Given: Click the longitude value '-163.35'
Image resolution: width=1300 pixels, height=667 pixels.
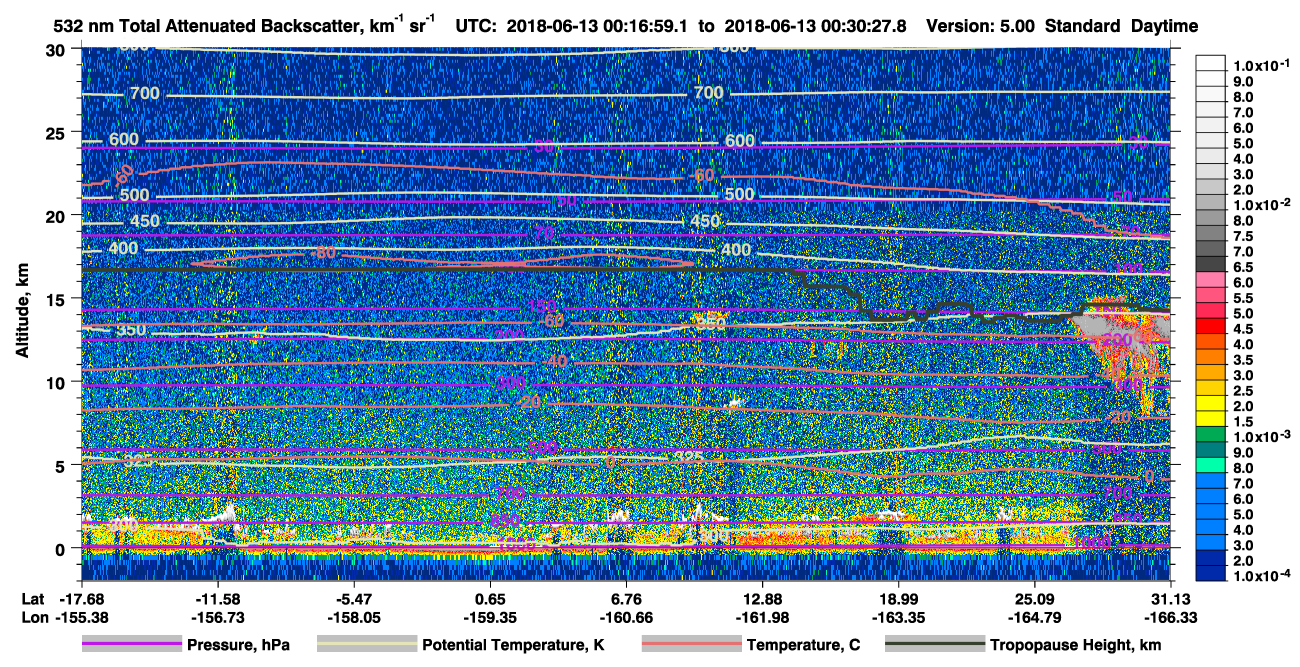Looking at the screenshot, I should (898, 616).
